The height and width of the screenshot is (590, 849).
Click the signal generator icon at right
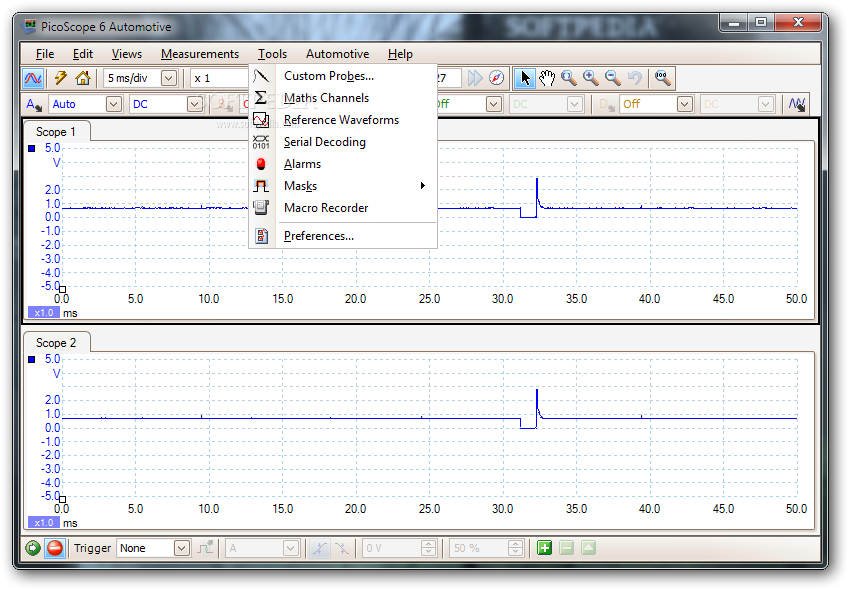pos(796,104)
